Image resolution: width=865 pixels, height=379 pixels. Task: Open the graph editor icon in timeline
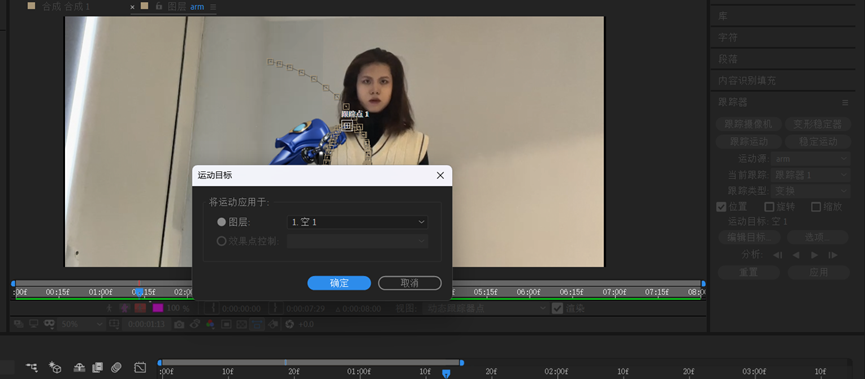pos(140,367)
